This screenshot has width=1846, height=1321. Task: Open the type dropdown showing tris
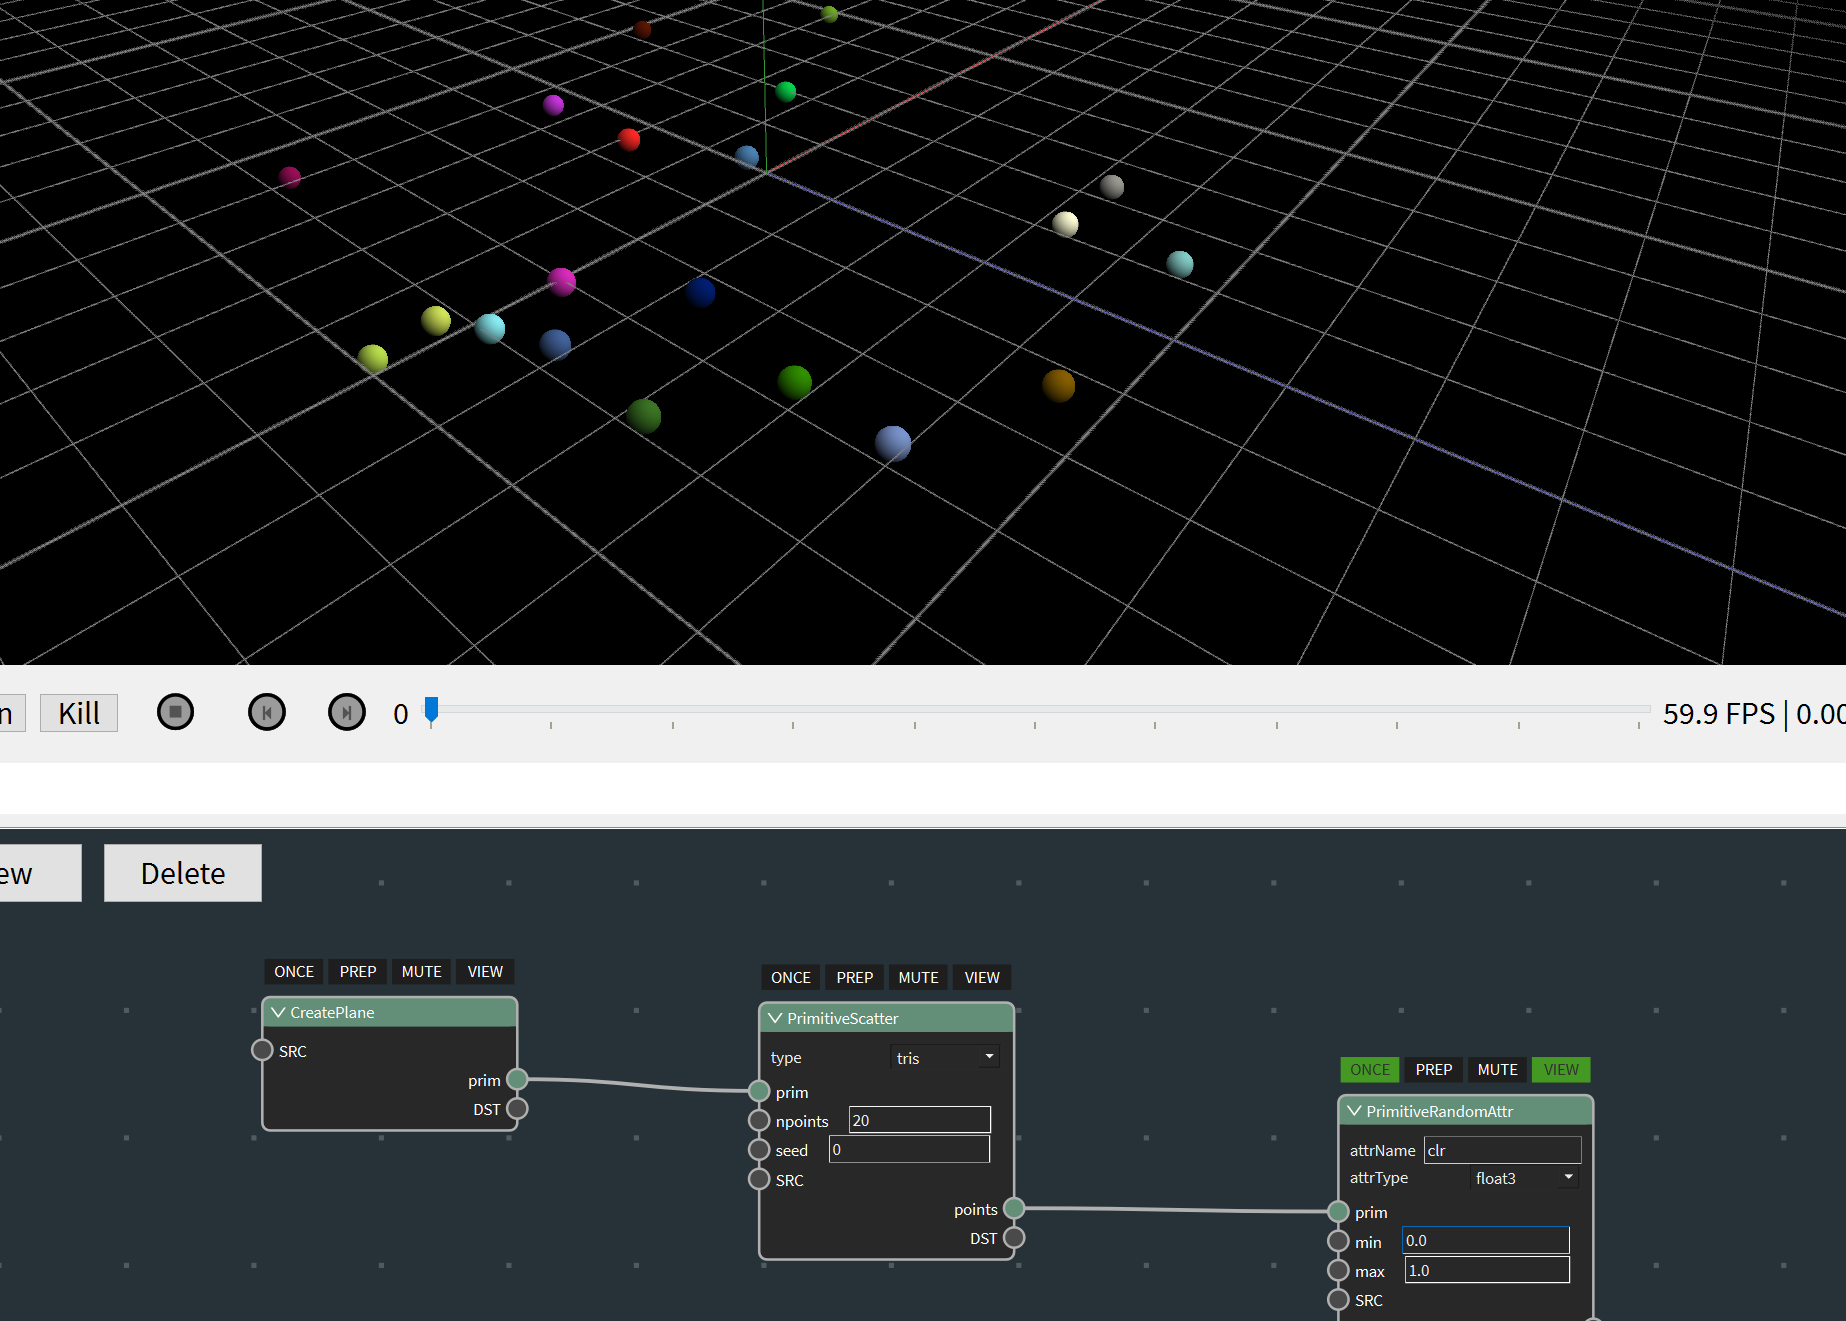945,1057
